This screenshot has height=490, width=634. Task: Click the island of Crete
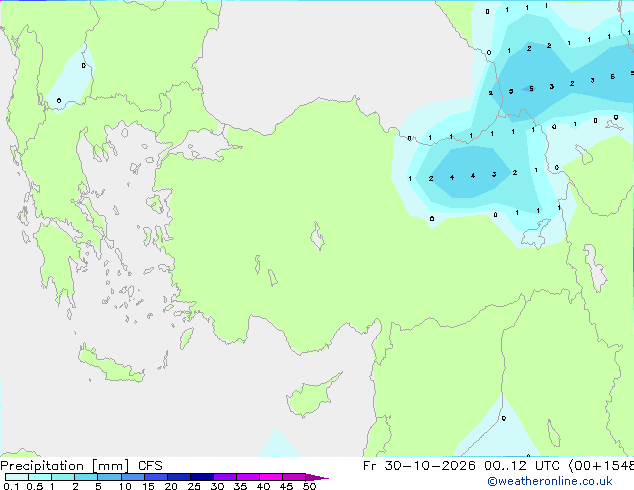pos(111,365)
